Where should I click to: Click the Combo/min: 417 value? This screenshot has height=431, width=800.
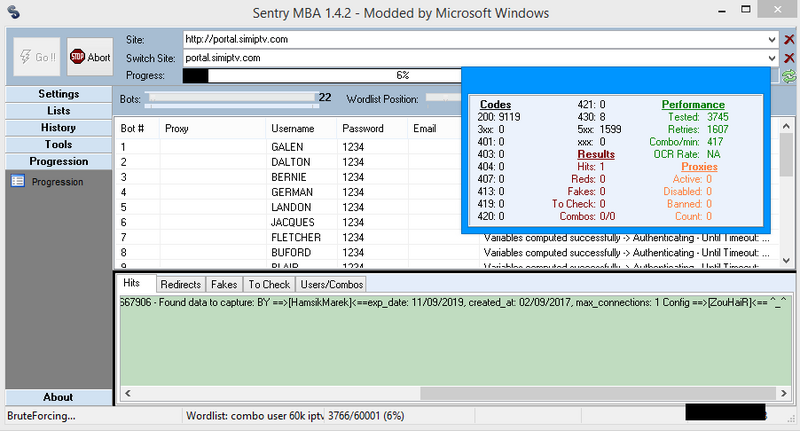(686, 142)
